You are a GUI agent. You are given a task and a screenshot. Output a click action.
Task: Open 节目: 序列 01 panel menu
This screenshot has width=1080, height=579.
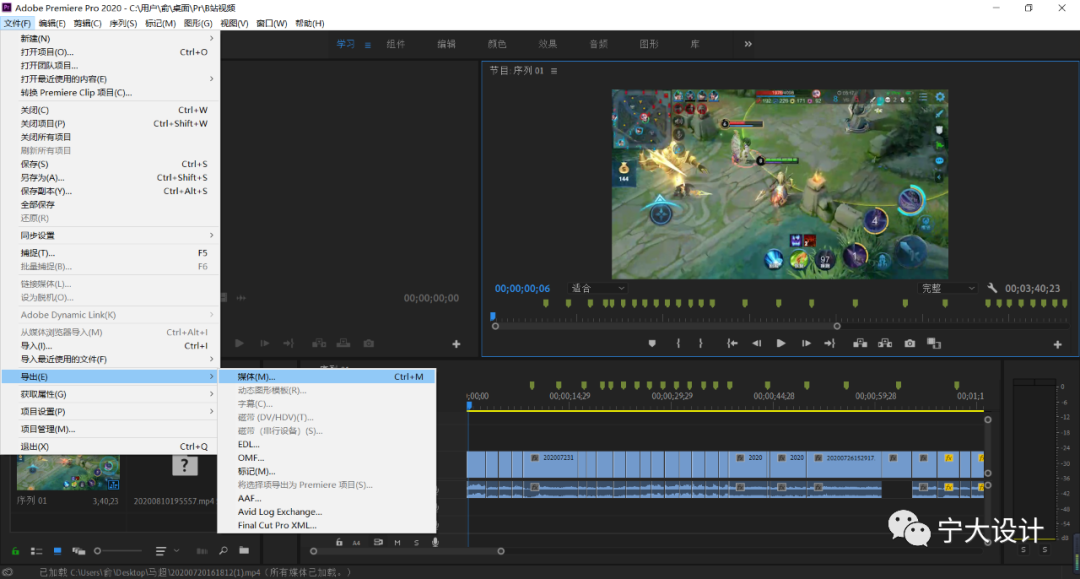point(554,71)
